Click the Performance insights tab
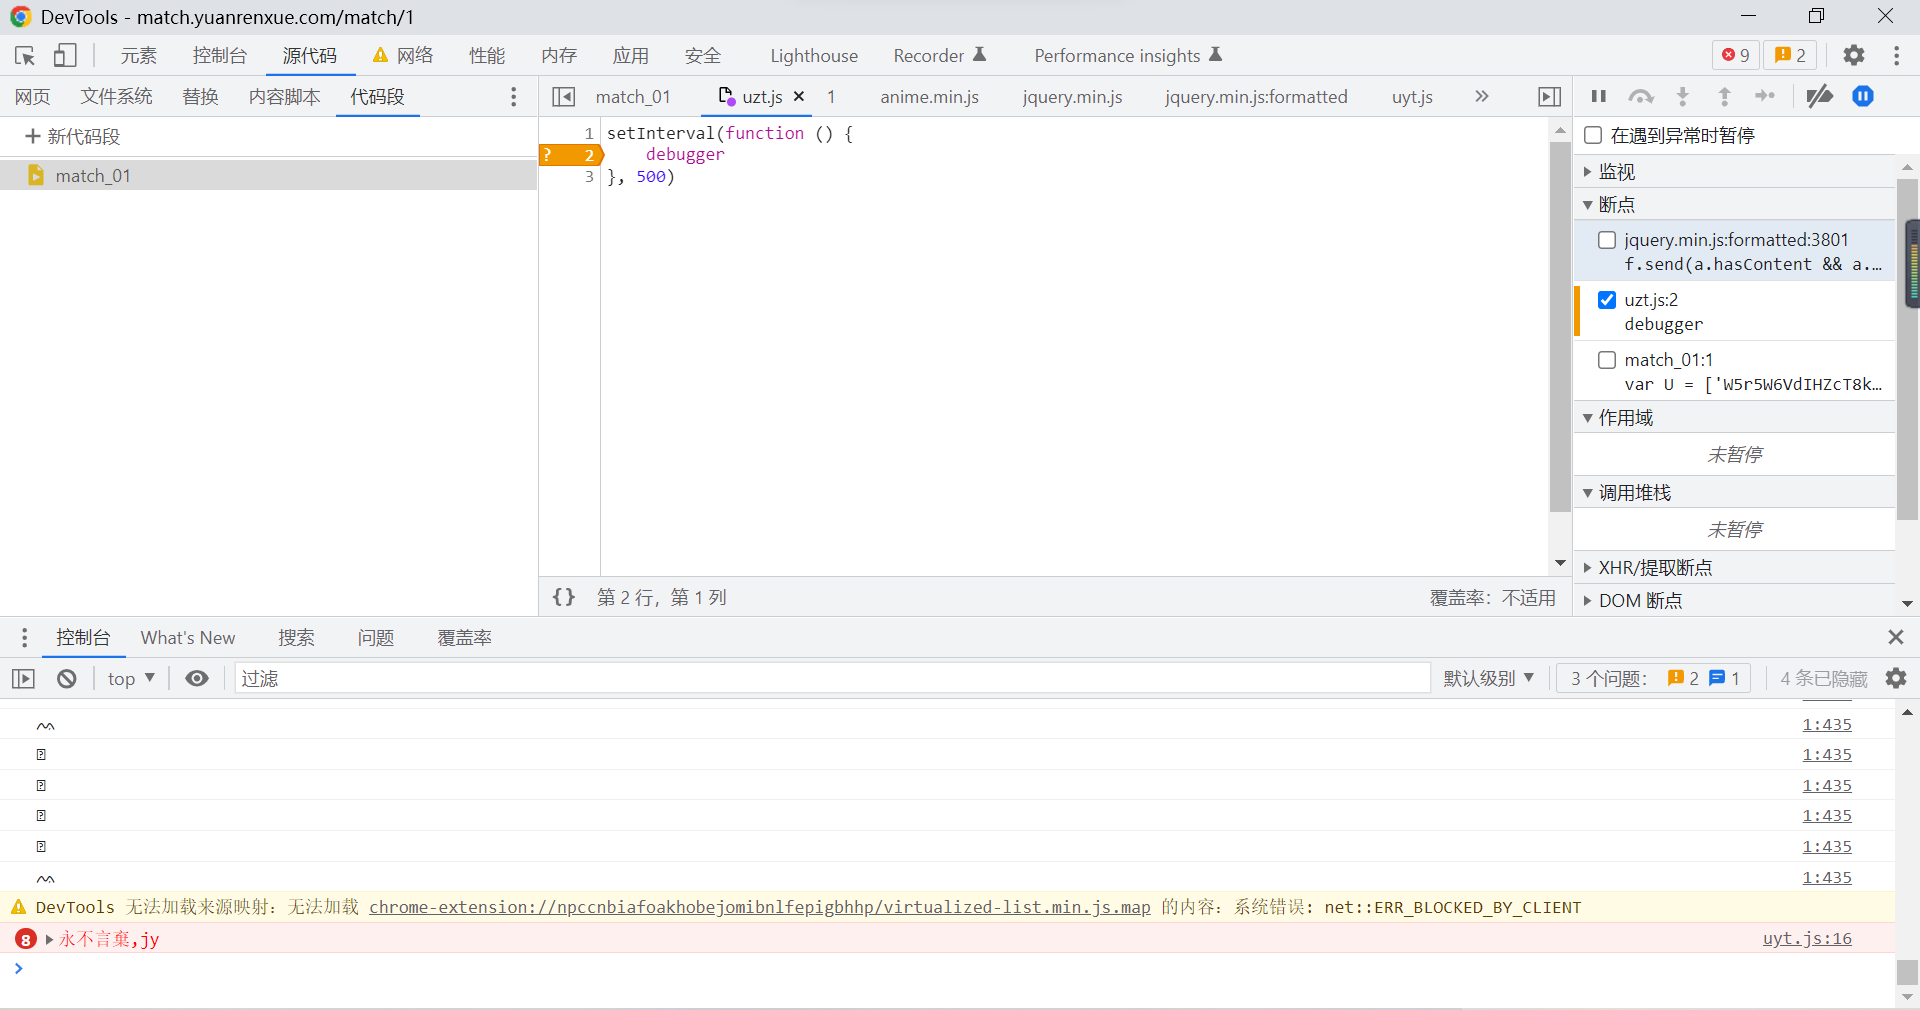Screen dimensions: 1920x1010 point(1128,56)
